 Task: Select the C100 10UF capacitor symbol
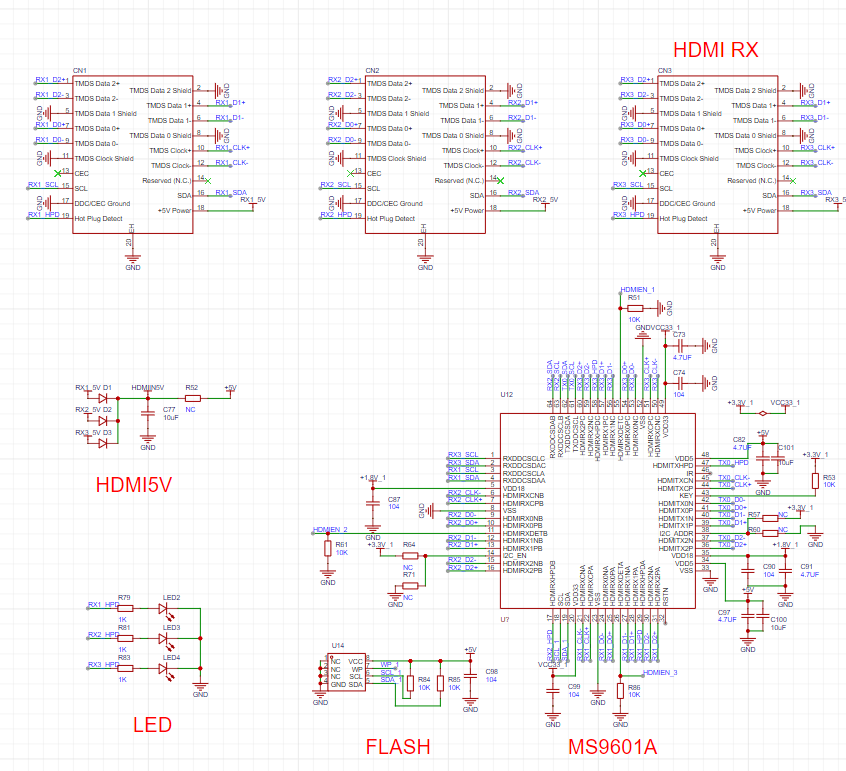point(763,616)
